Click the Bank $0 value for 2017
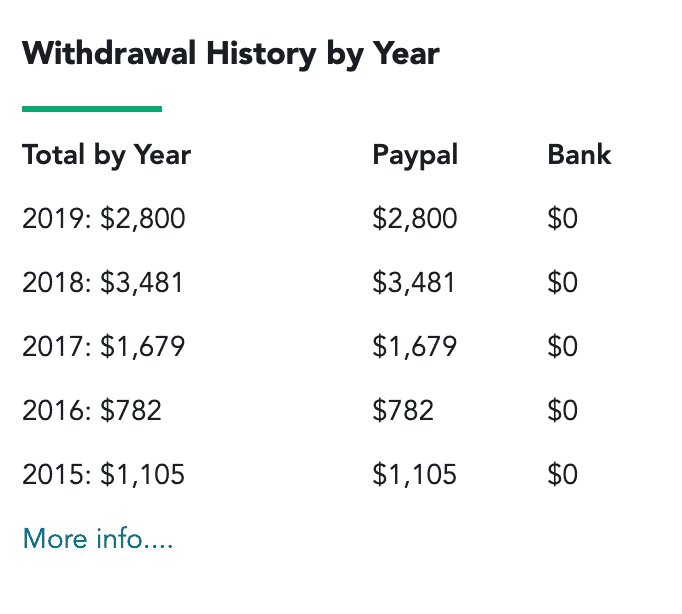Viewport: 682px width, 614px height. point(563,347)
